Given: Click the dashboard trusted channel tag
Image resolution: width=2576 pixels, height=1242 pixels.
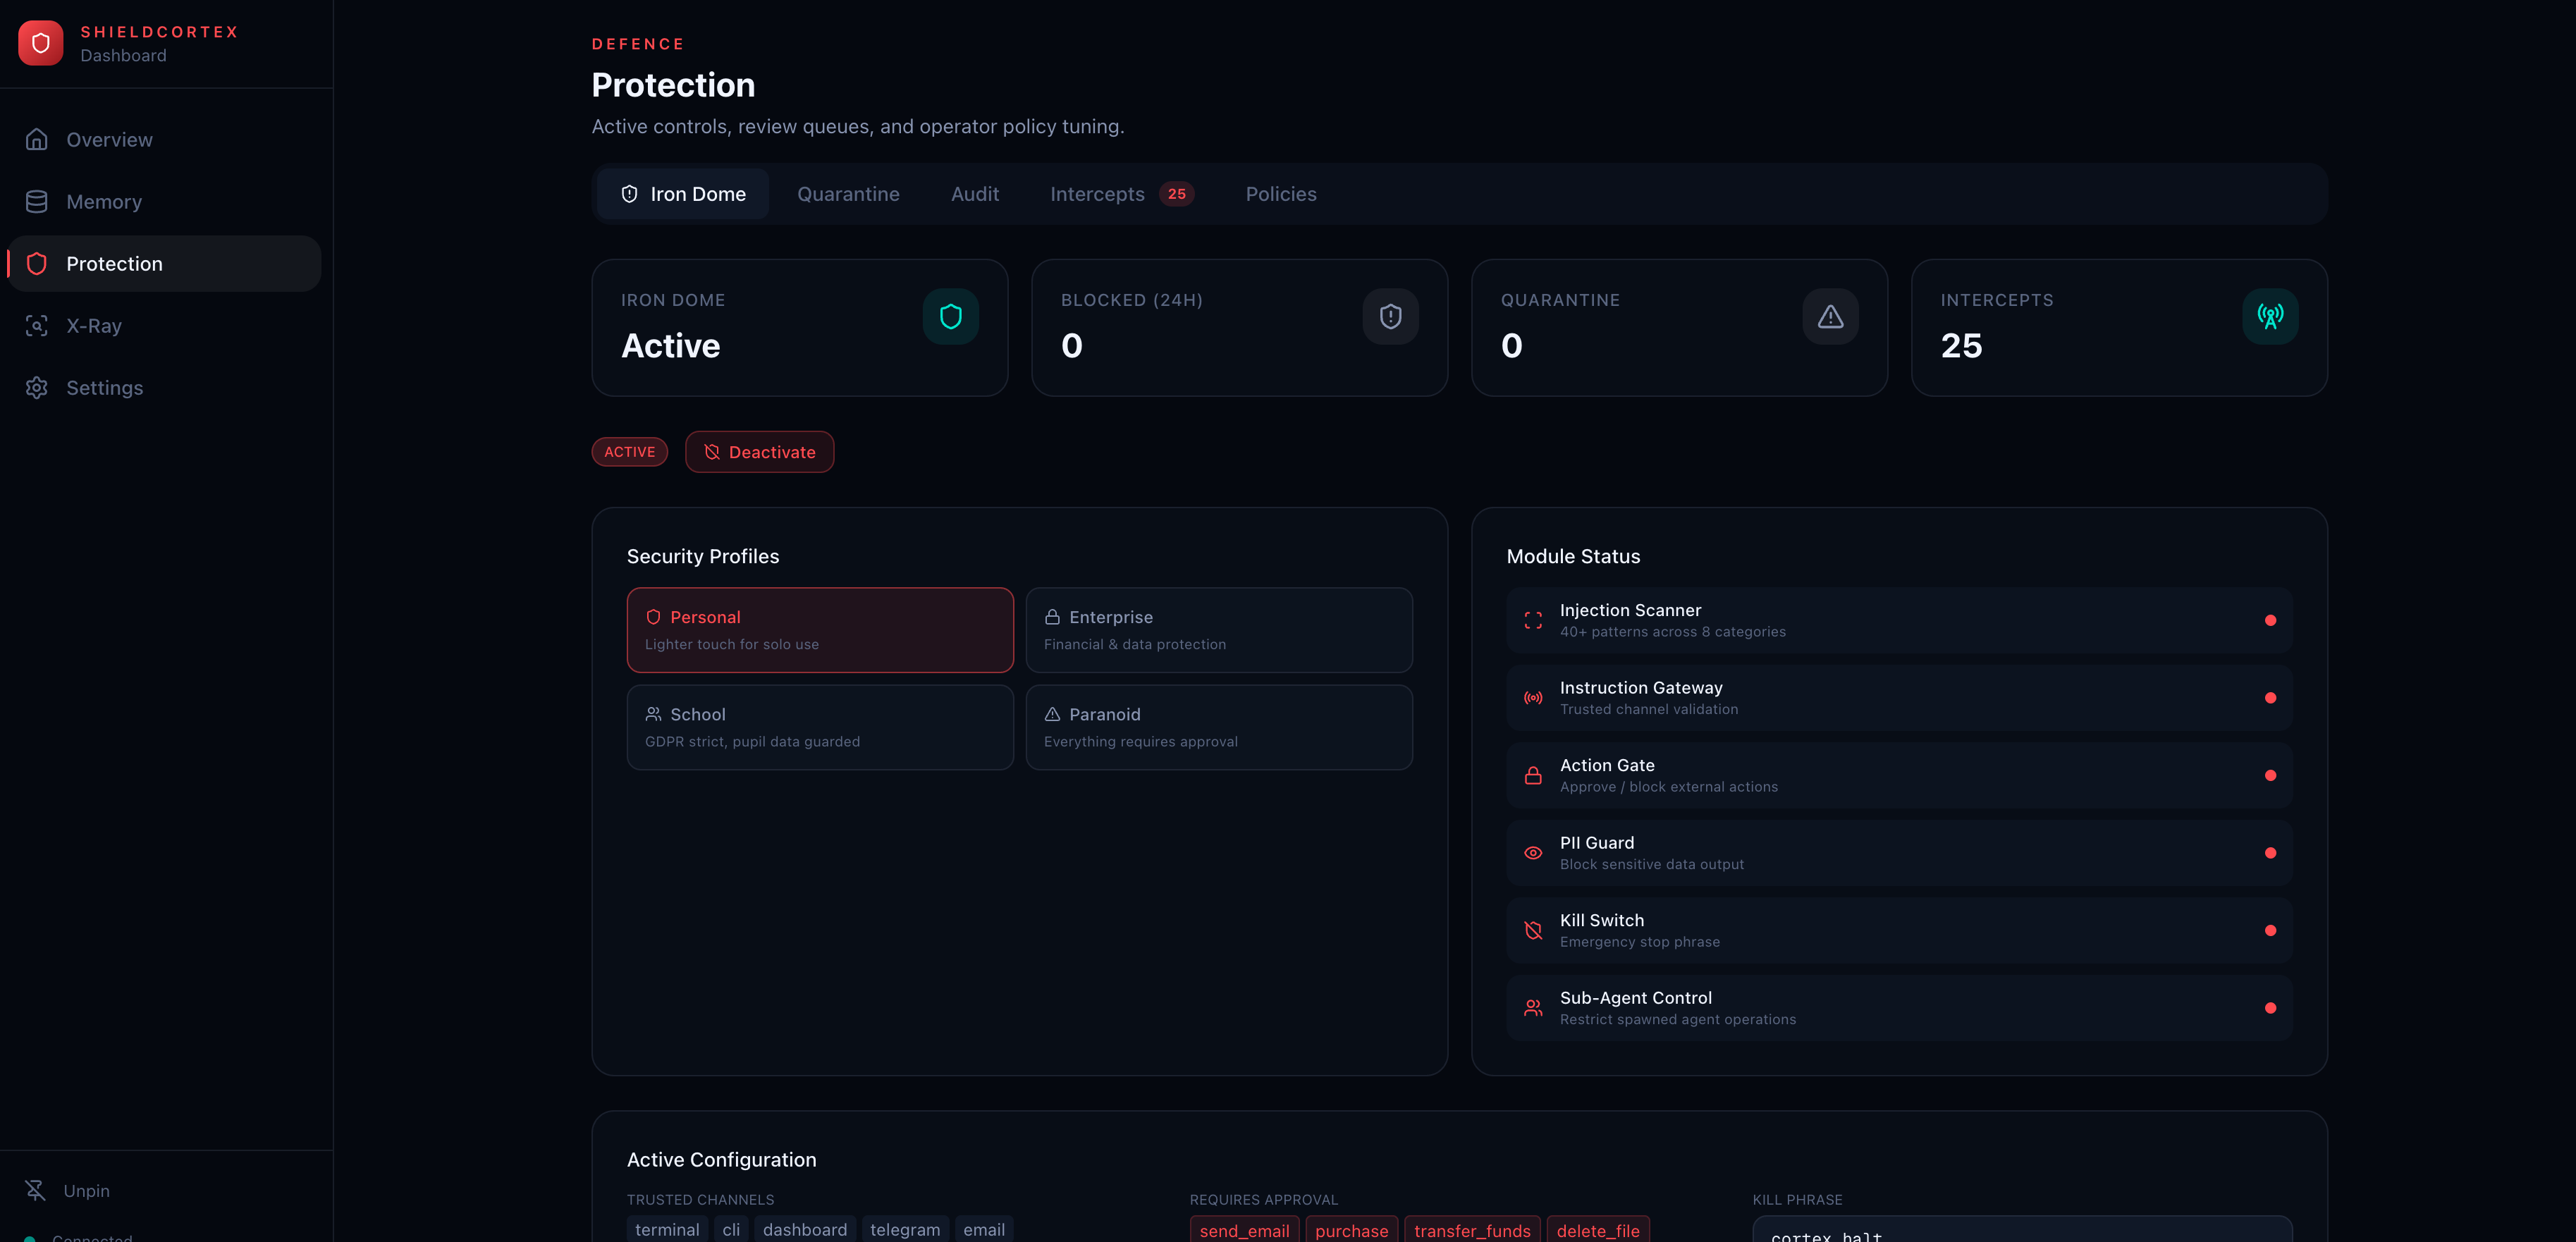Looking at the screenshot, I should [805, 1229].
